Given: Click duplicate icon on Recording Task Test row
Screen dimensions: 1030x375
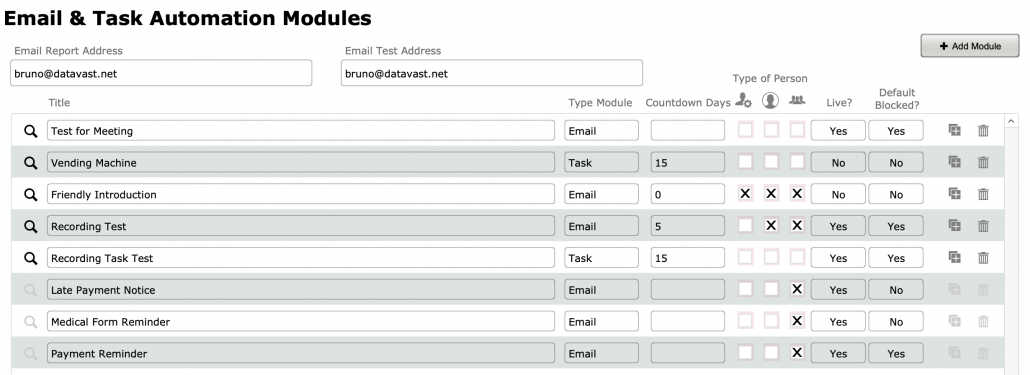Looking at the screenshot, I should point(954,257).
